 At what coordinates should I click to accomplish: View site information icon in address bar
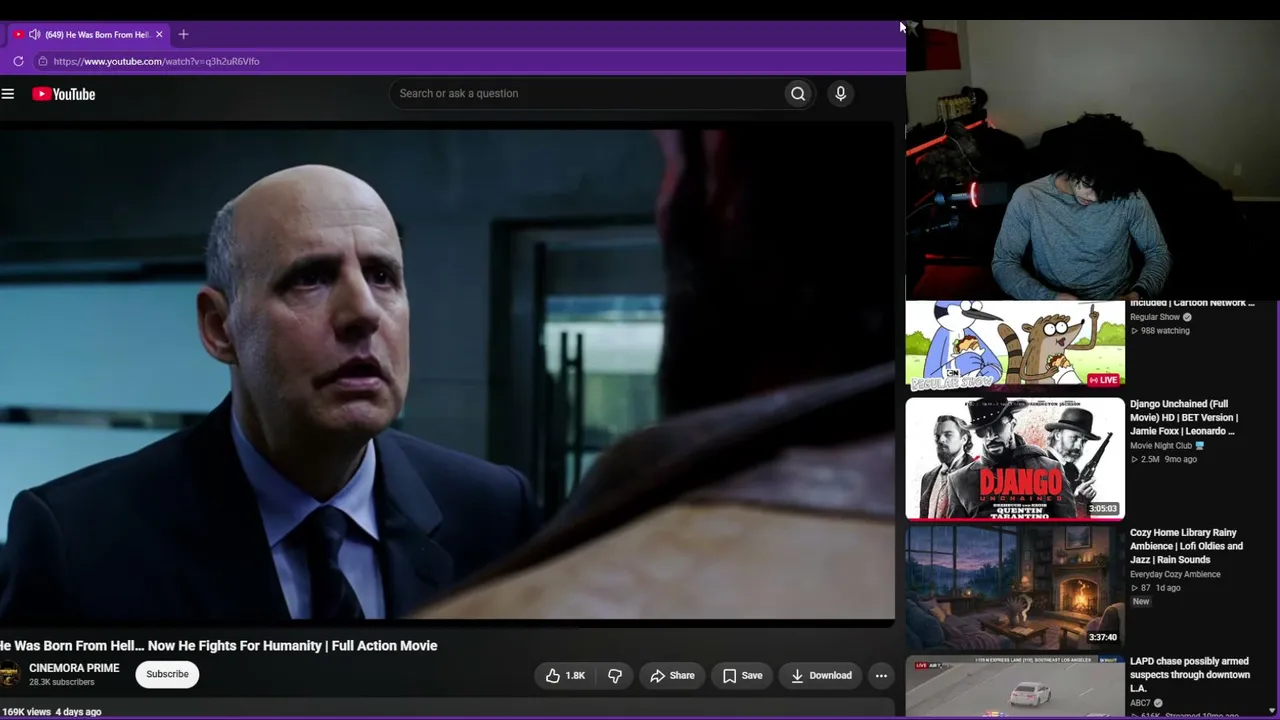[x=42, y=61]
